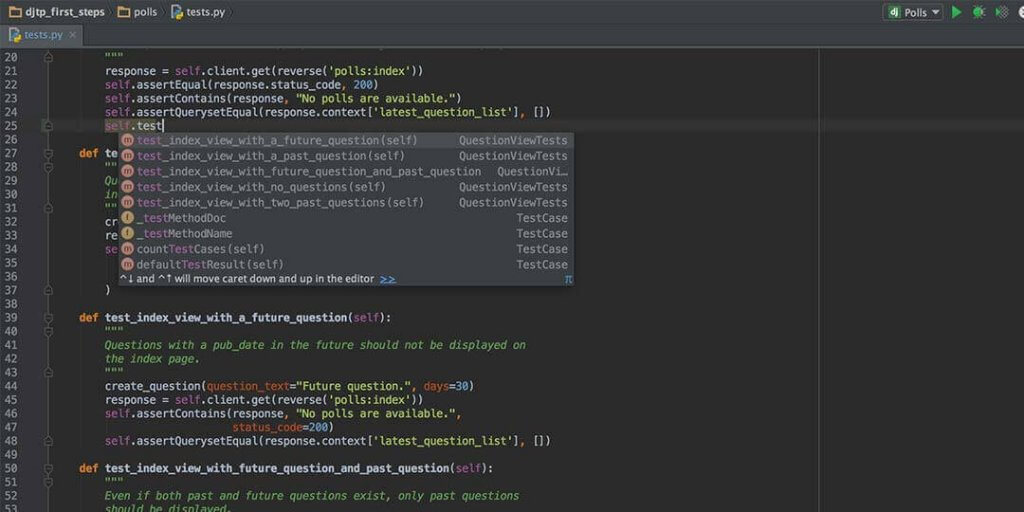Select test_index_view_with_future_question_and_past_question suggestion
1024x512 pixels.
(x=346, y=171)
